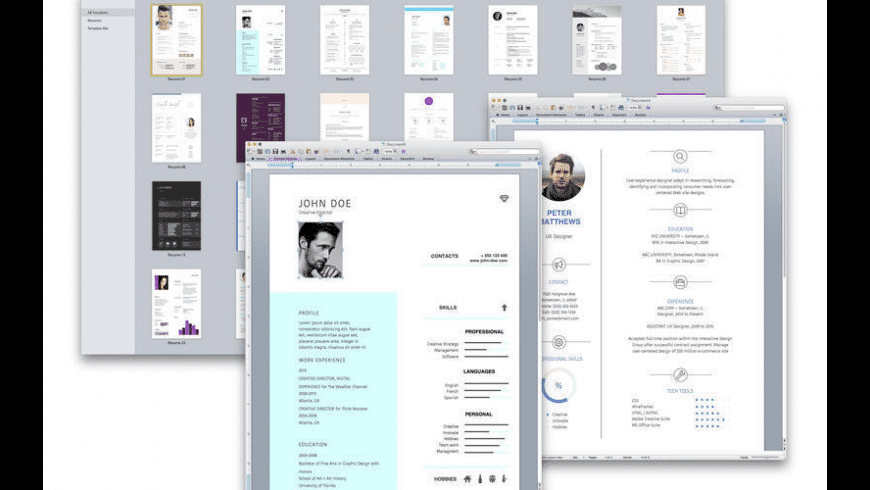Click diamond icon at top of John Doe resume
Image resolution: width=870 pixels, height=490 pixels.
504,198
